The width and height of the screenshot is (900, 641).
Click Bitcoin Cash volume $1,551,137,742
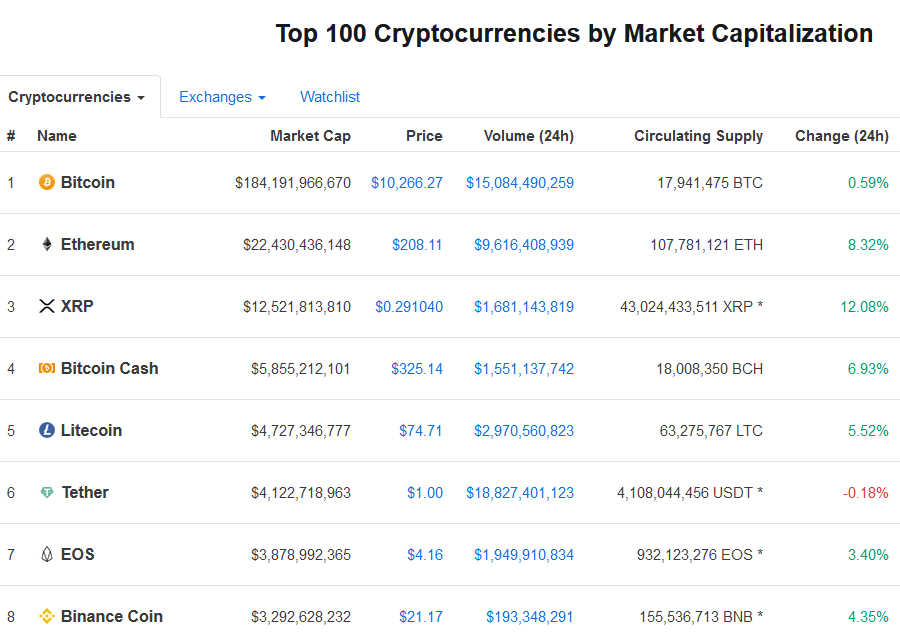tap(524, 369)
